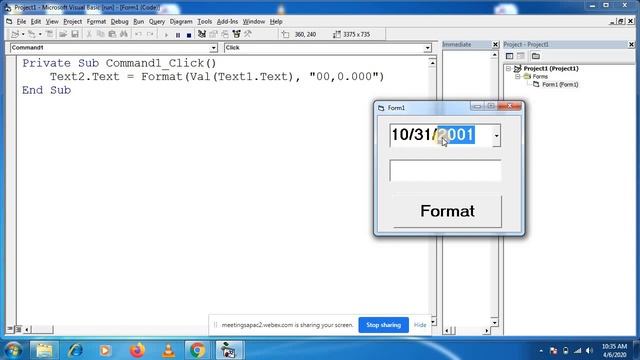Select the Forms folder tree item
The image size is (640, 360).
tap(540, 76)
